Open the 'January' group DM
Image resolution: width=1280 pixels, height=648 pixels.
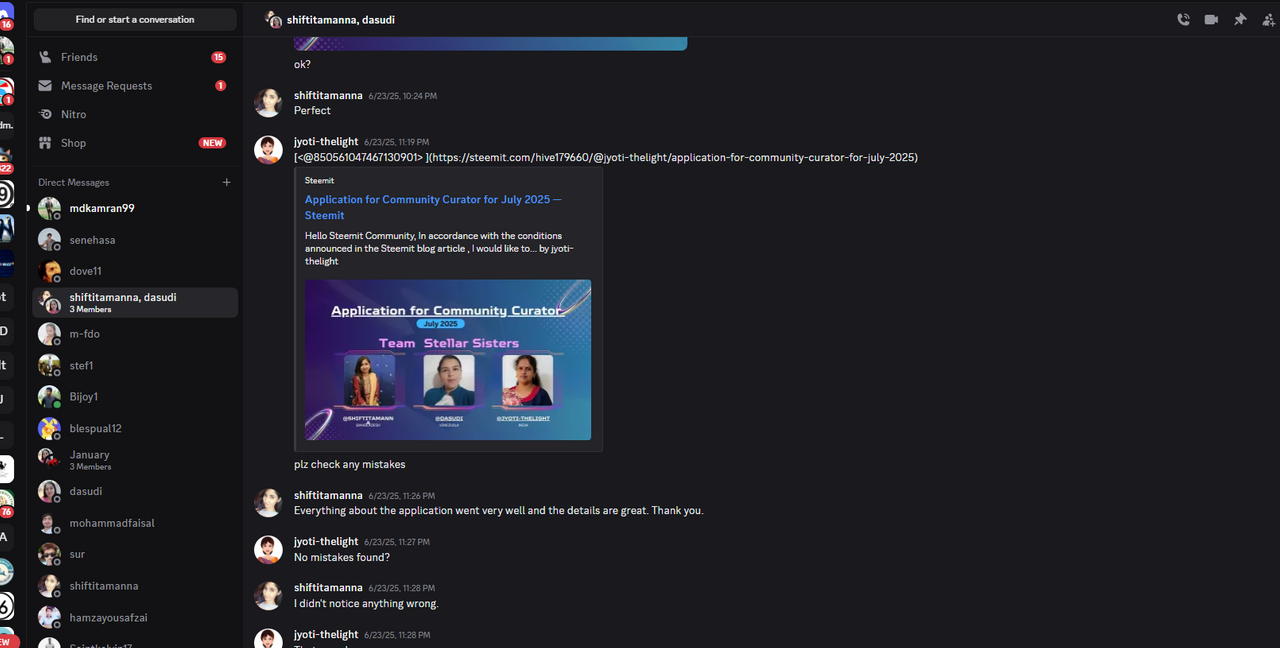point(134,460)
